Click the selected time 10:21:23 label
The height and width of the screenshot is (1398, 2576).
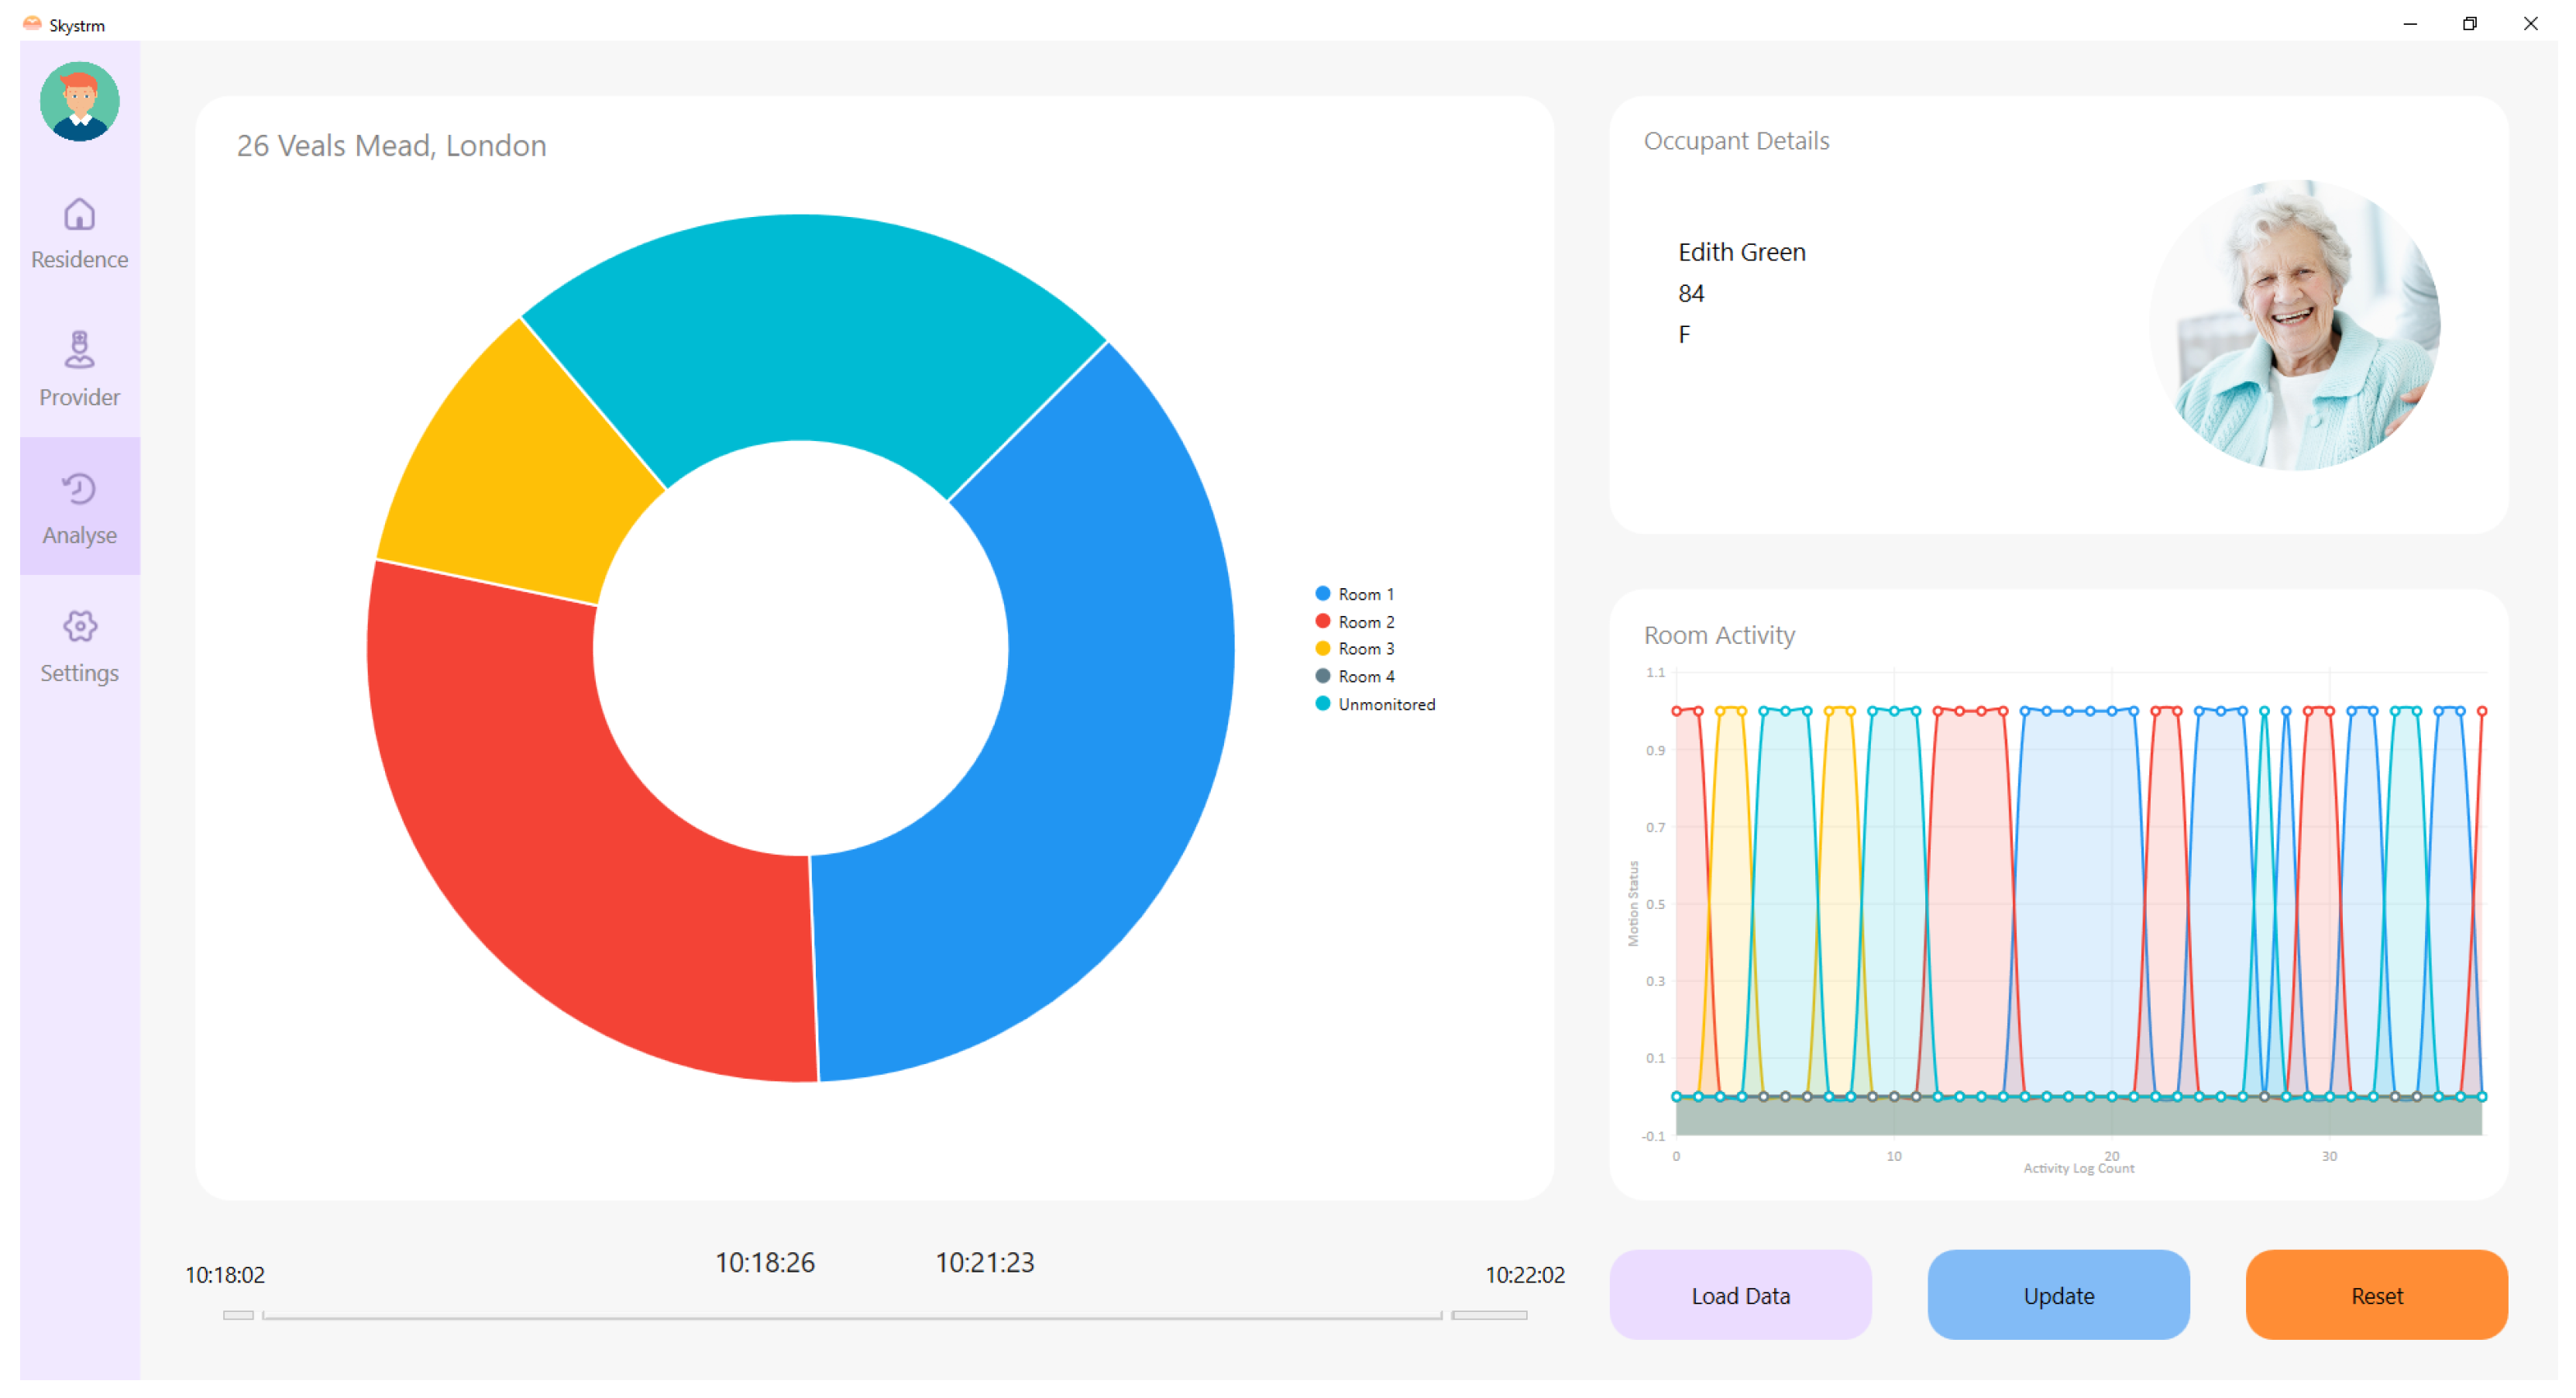point(985,1263)
